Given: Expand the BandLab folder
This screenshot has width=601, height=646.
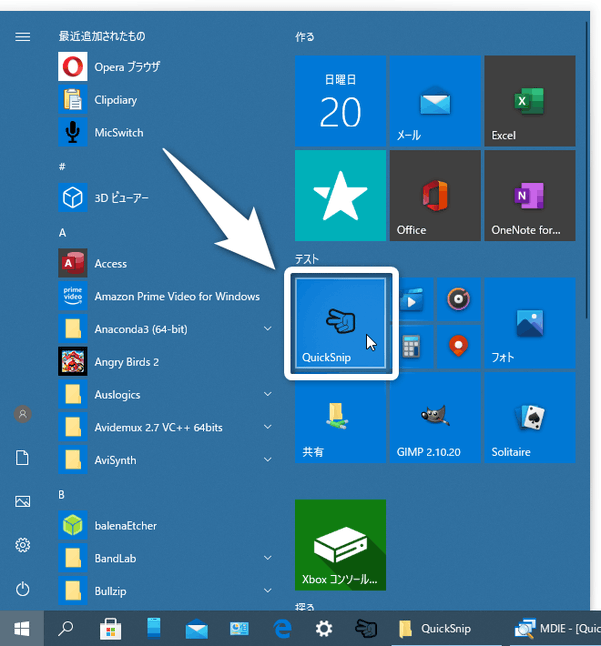Looking at the screenshot, I should coord(165,558).
